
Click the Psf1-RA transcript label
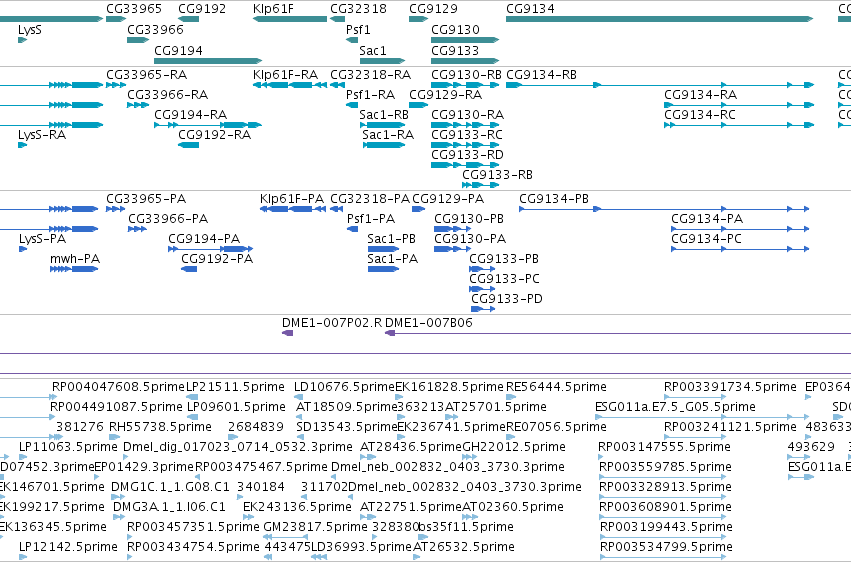pos(370,94)
